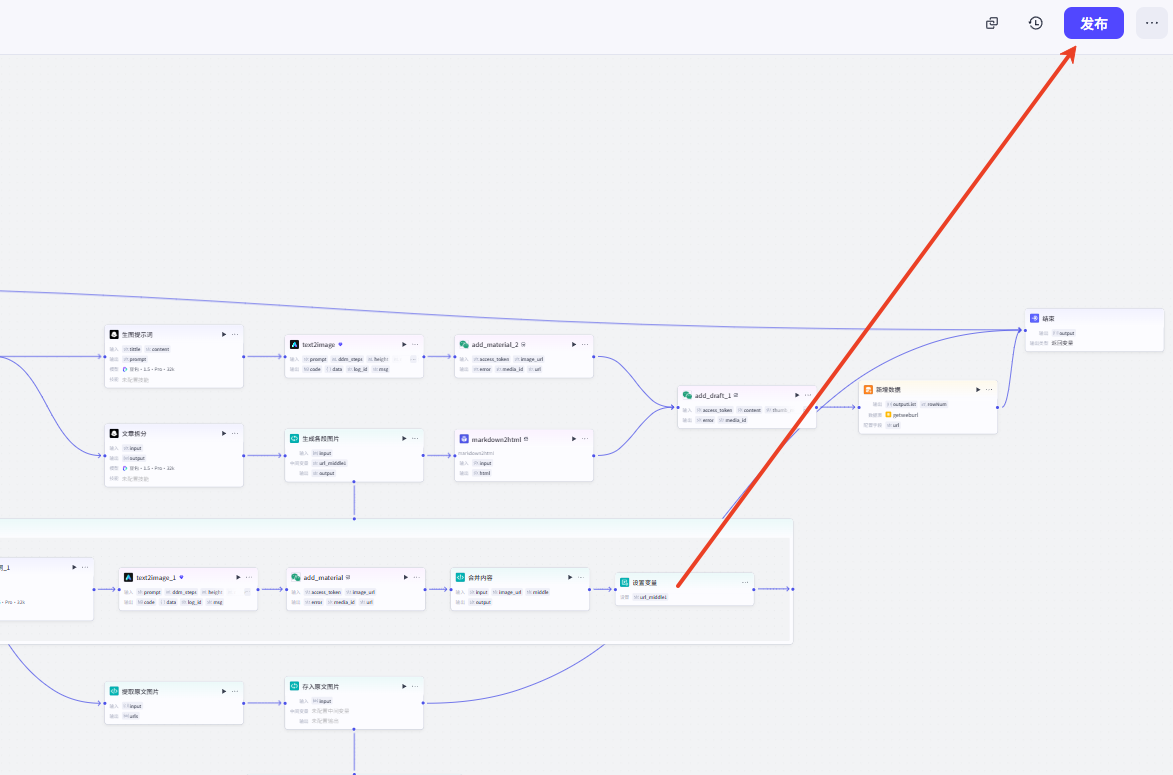Click the duplicate workflow icon in top bar
Image resolution: width=1173 pixels, height=775 pixels.
pyautogui.click(x=992, y=23)
